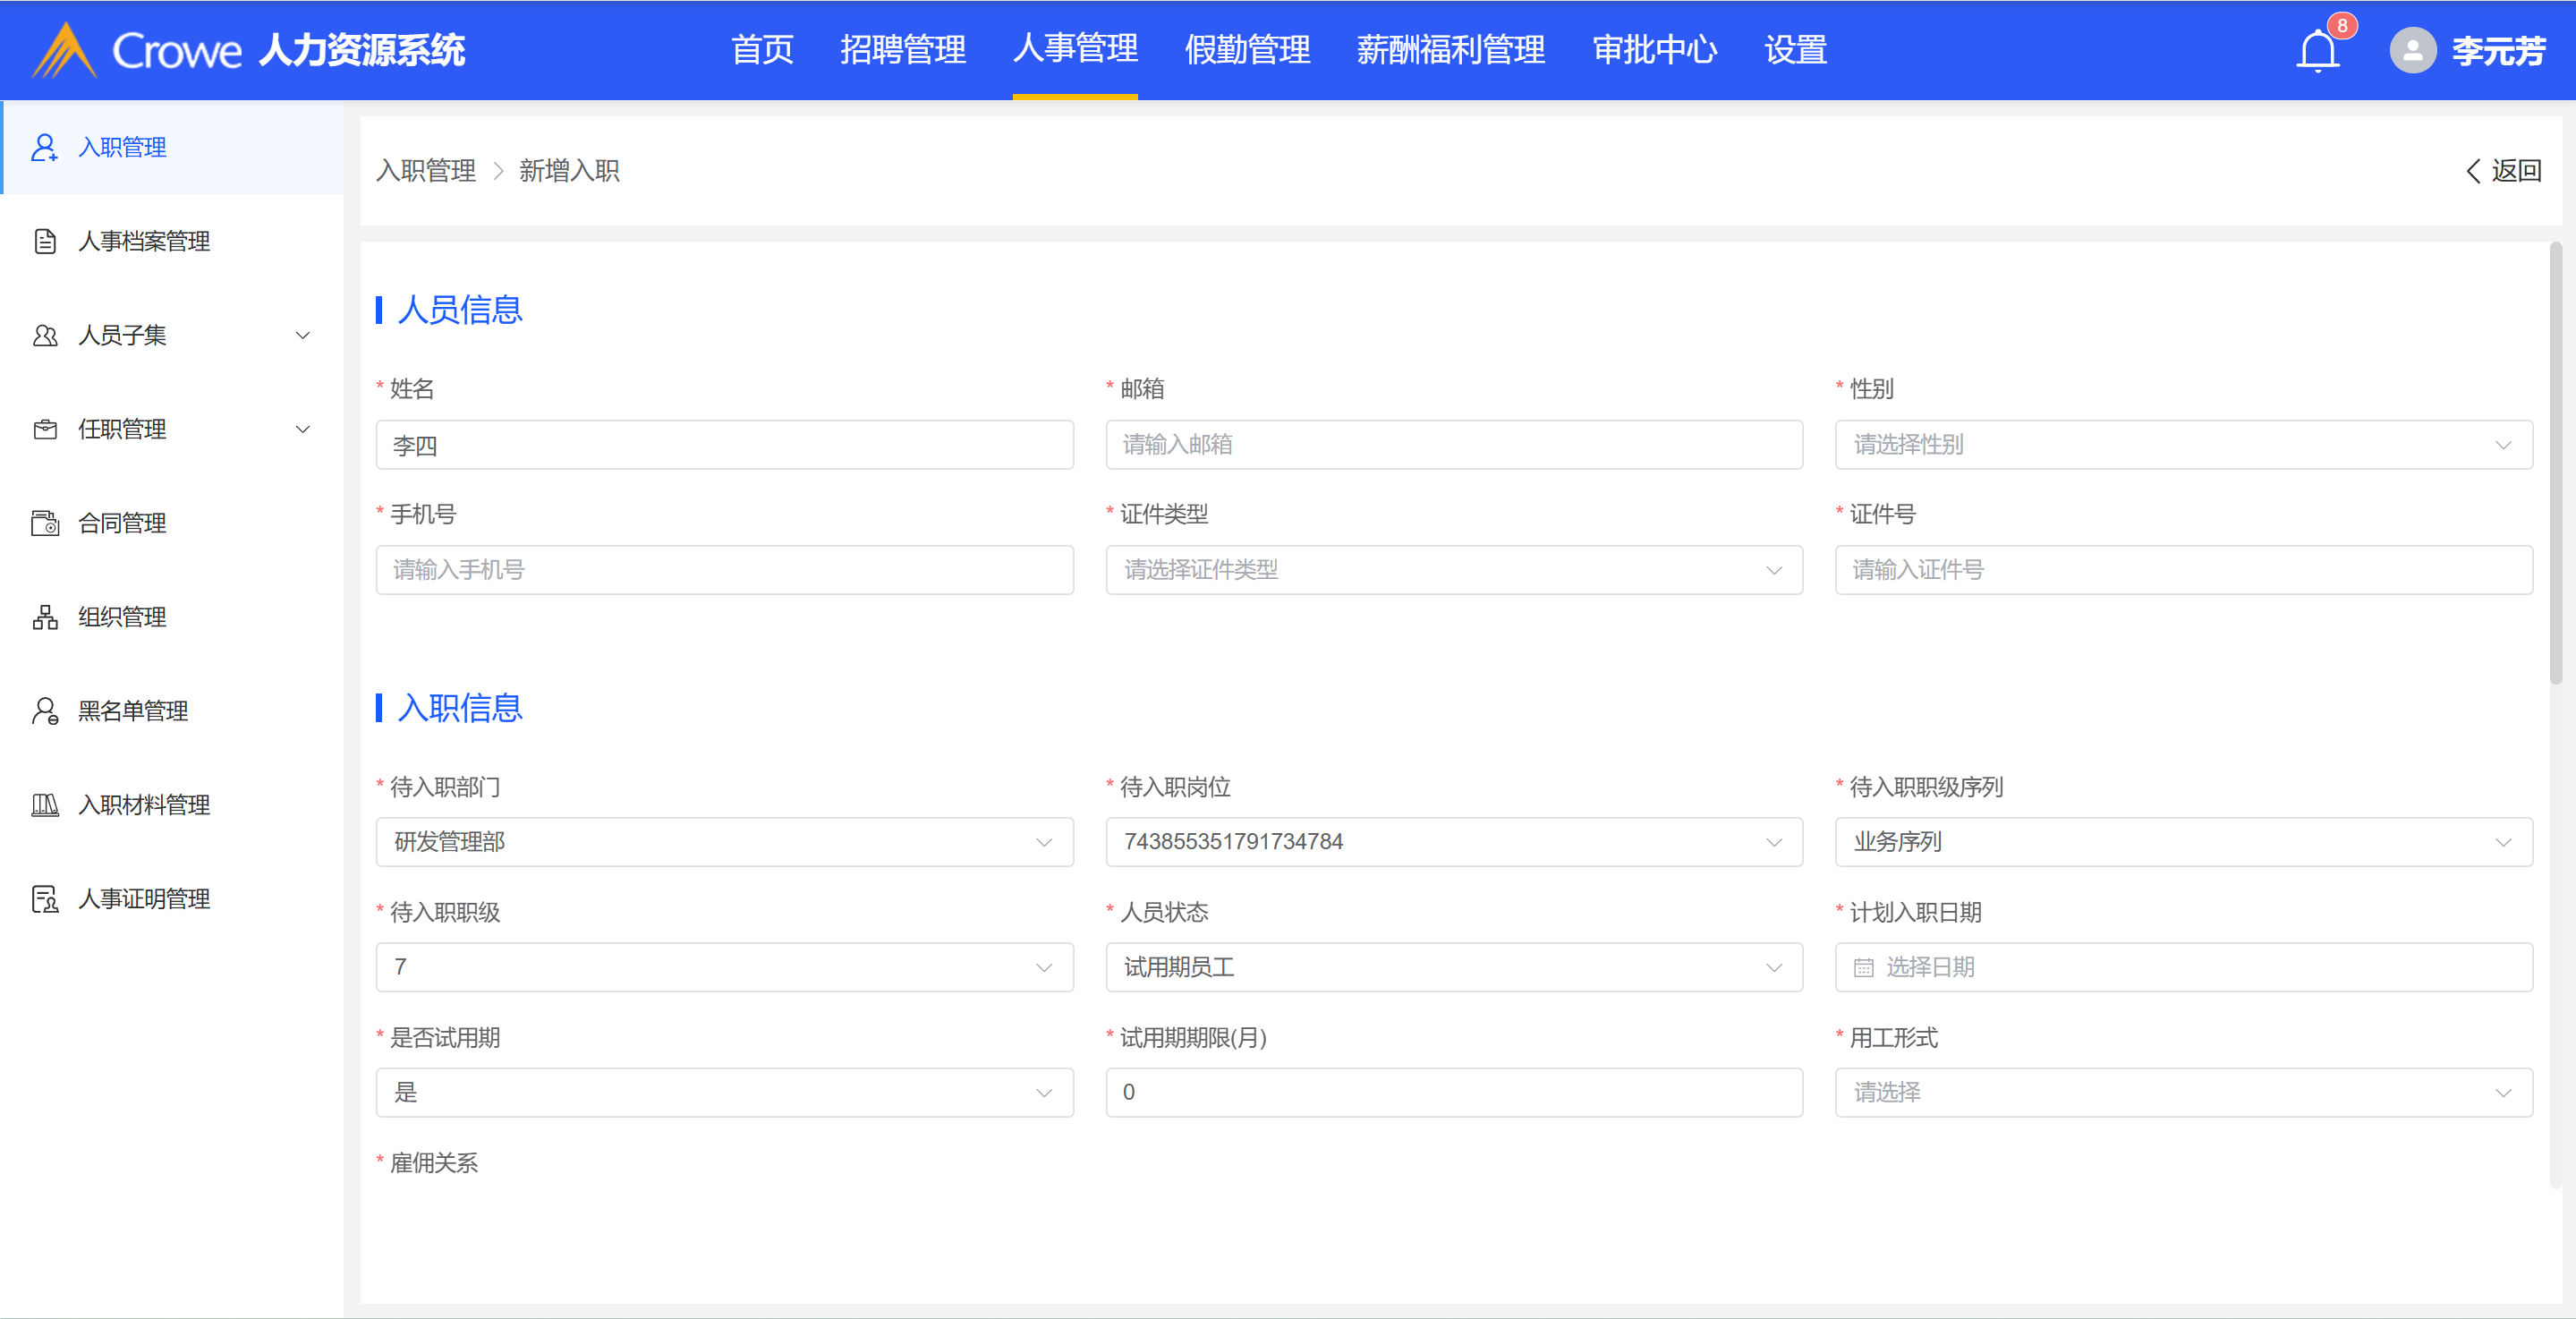Viewport: 2576px width, 1319px height.
Task: Open 人事档案管理 via its document icon
Action: 45,241
